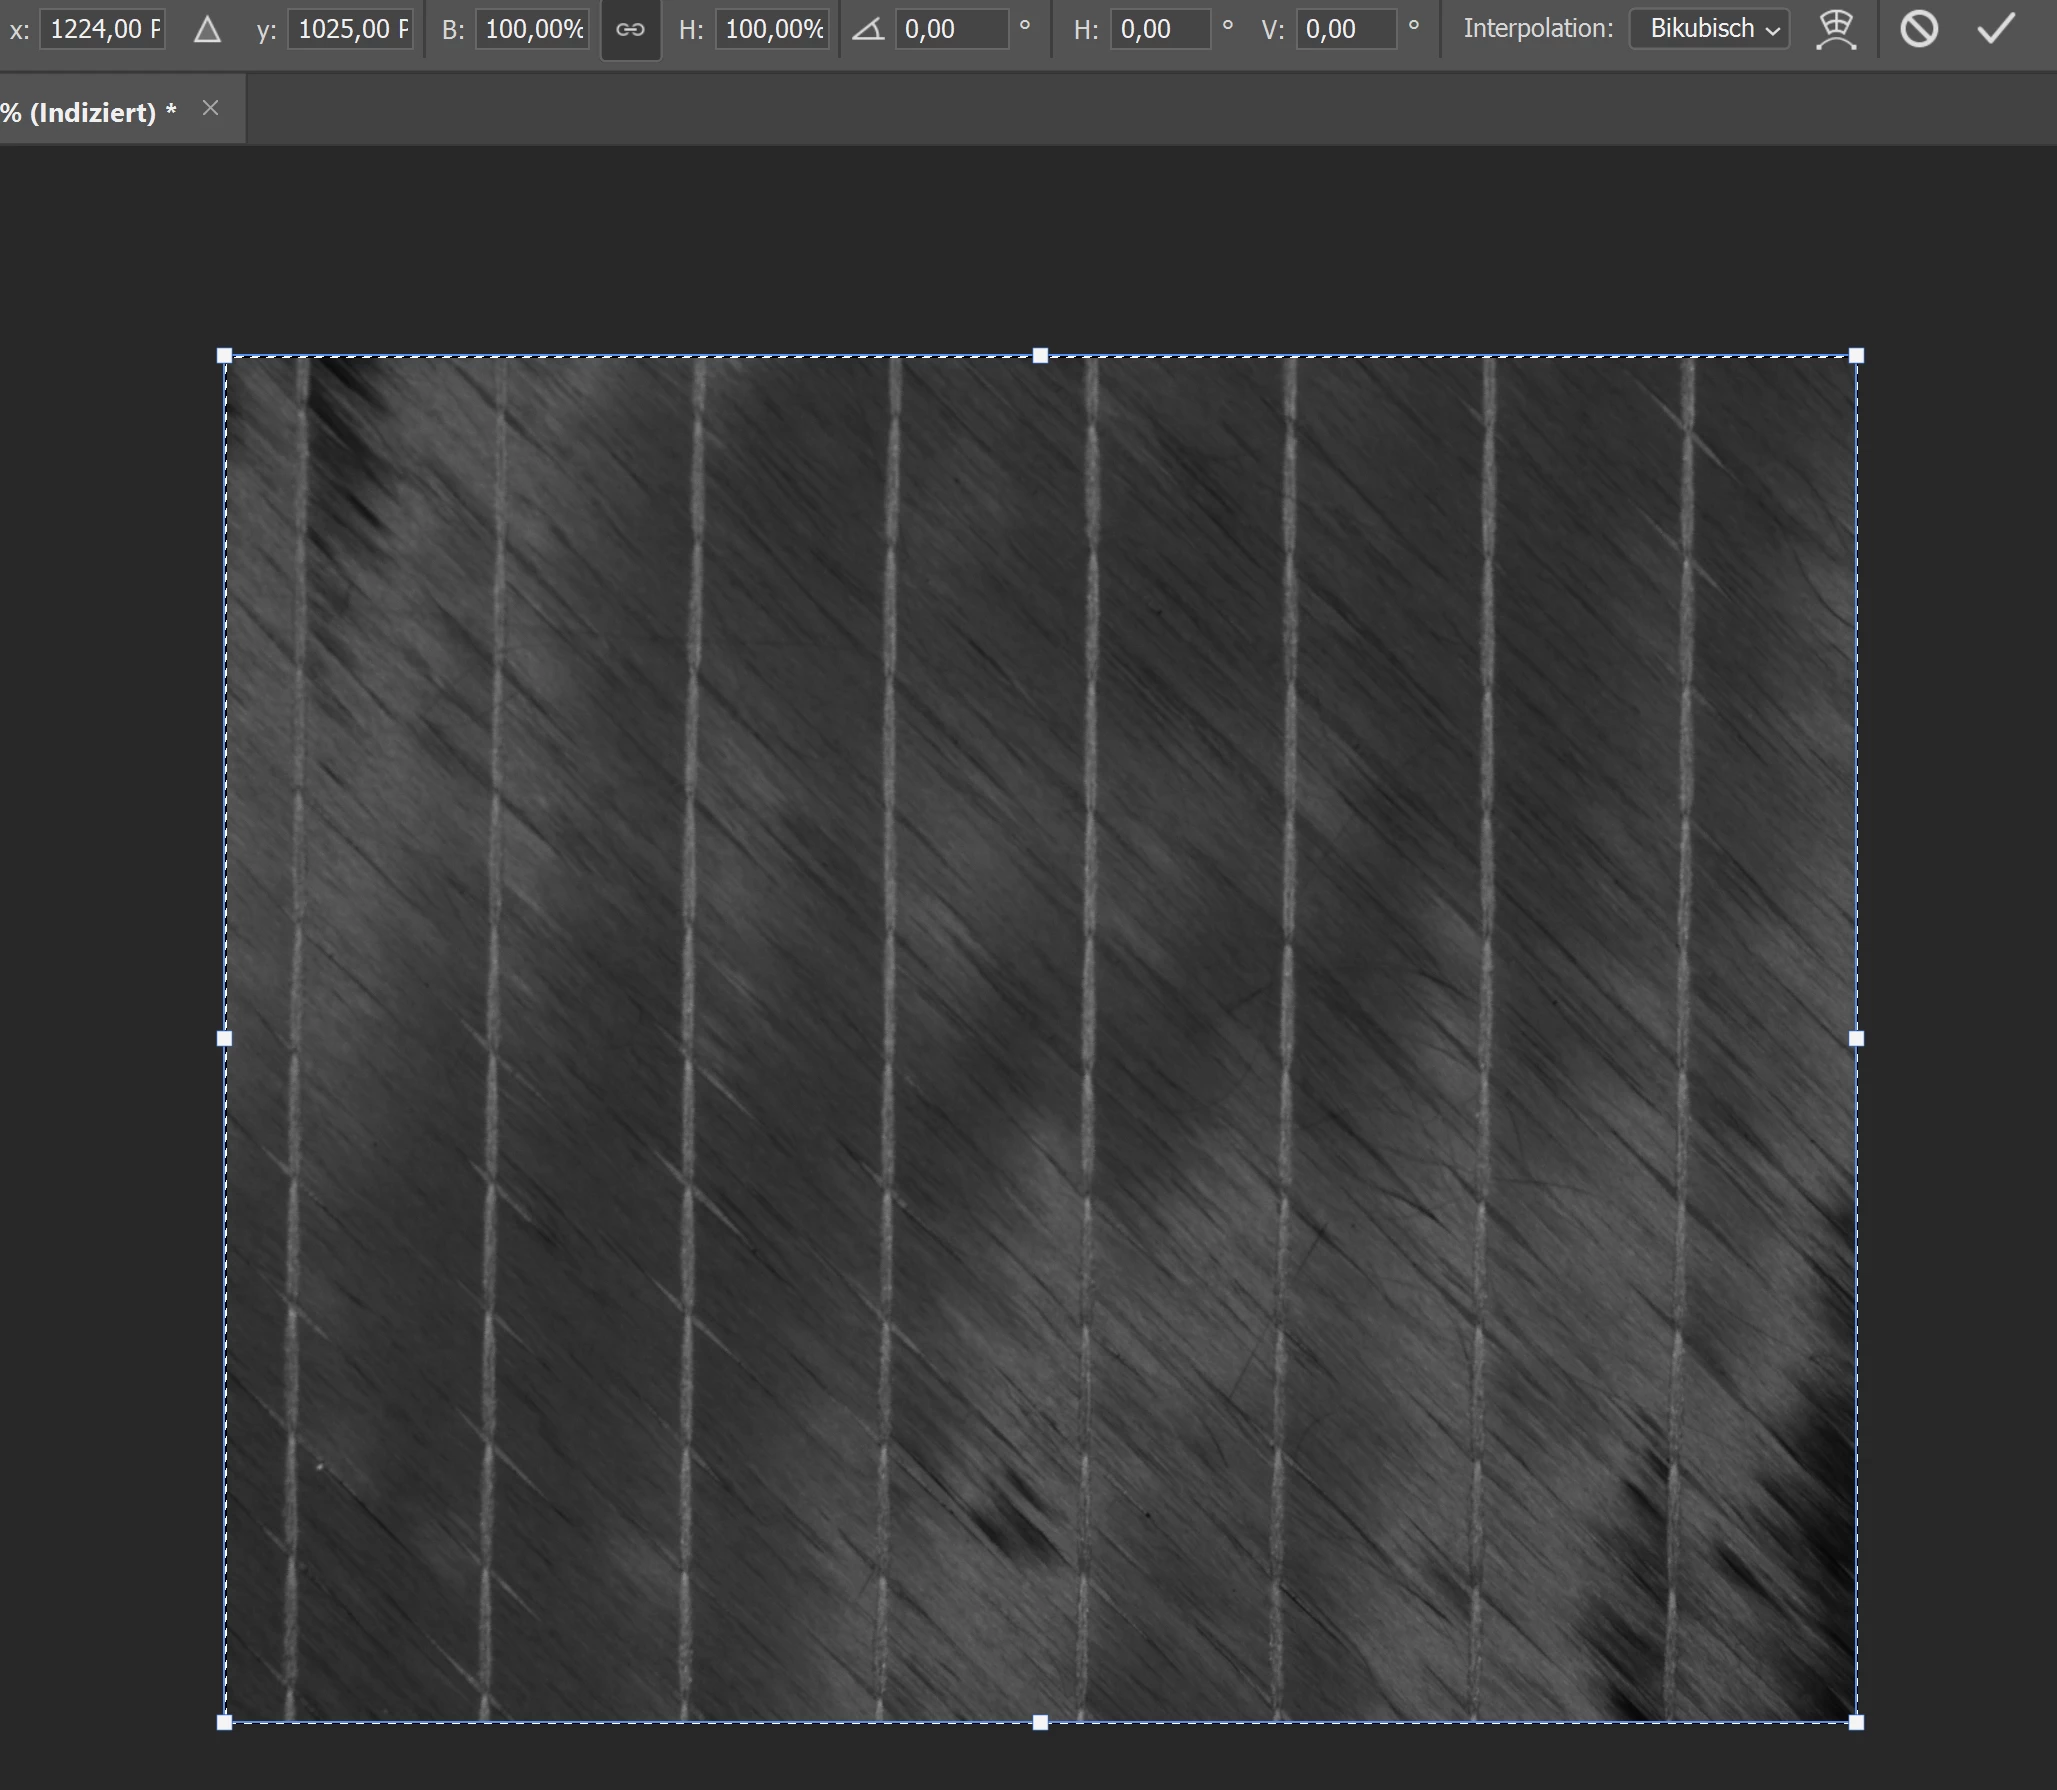
Task: Open the Interpolation dropdown Bikubisch
Action: click(1709, 29)
